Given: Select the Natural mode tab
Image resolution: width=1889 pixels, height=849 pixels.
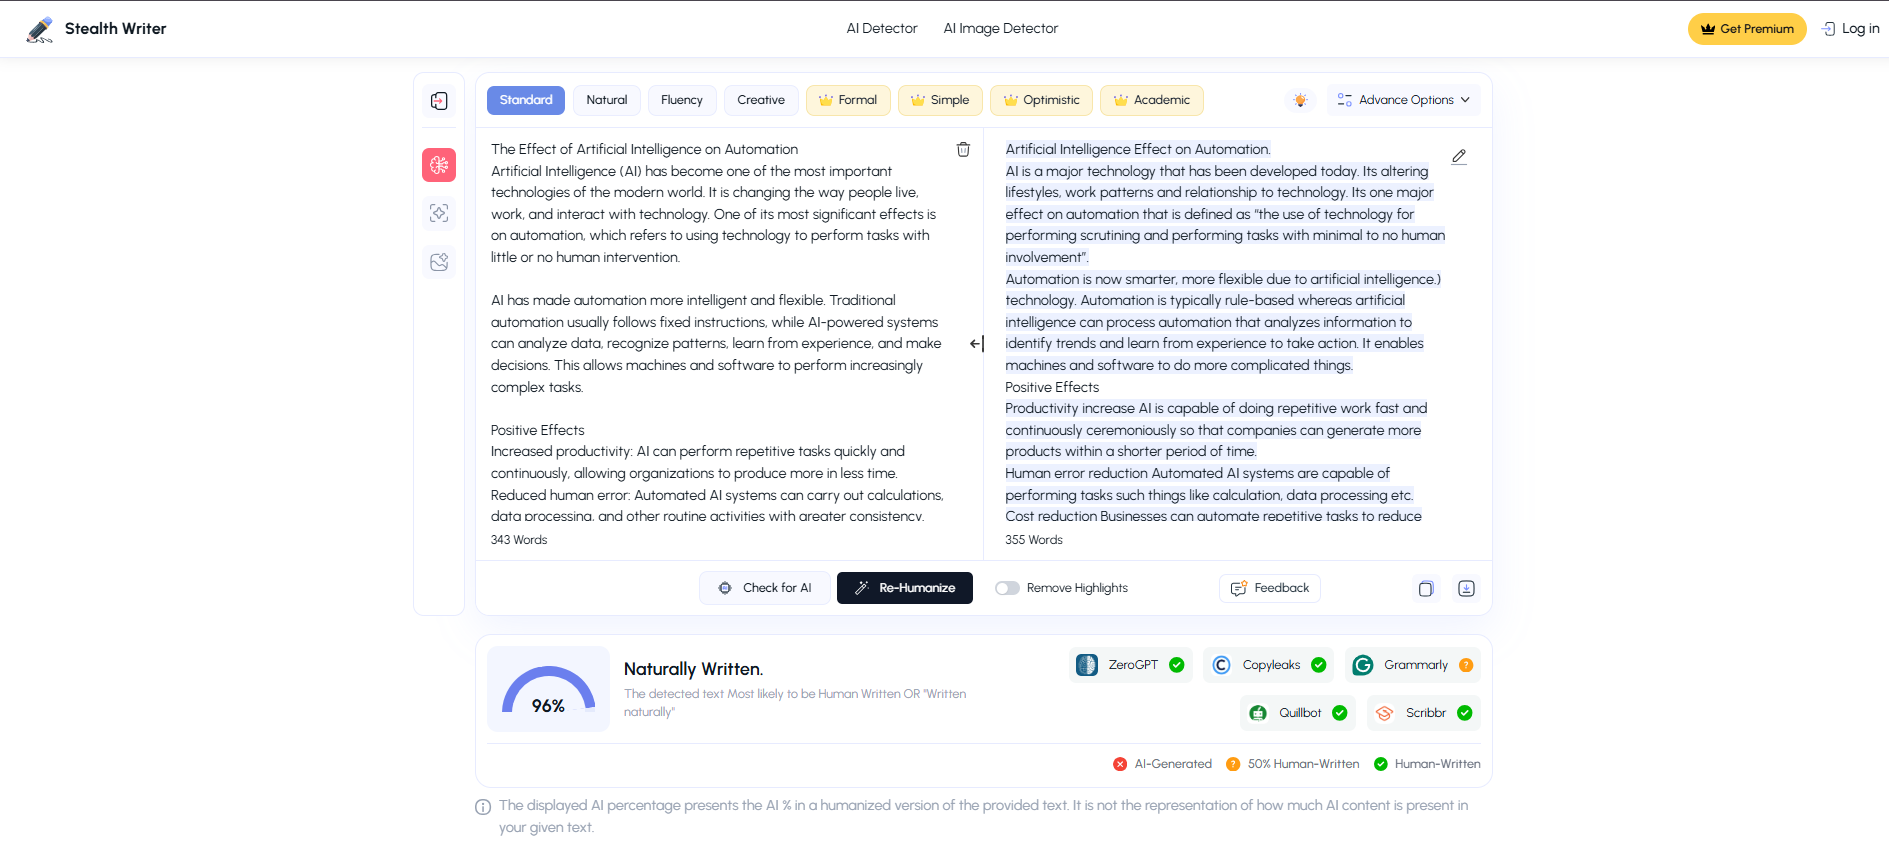Looking at the screenshot, I should point(607,100).
